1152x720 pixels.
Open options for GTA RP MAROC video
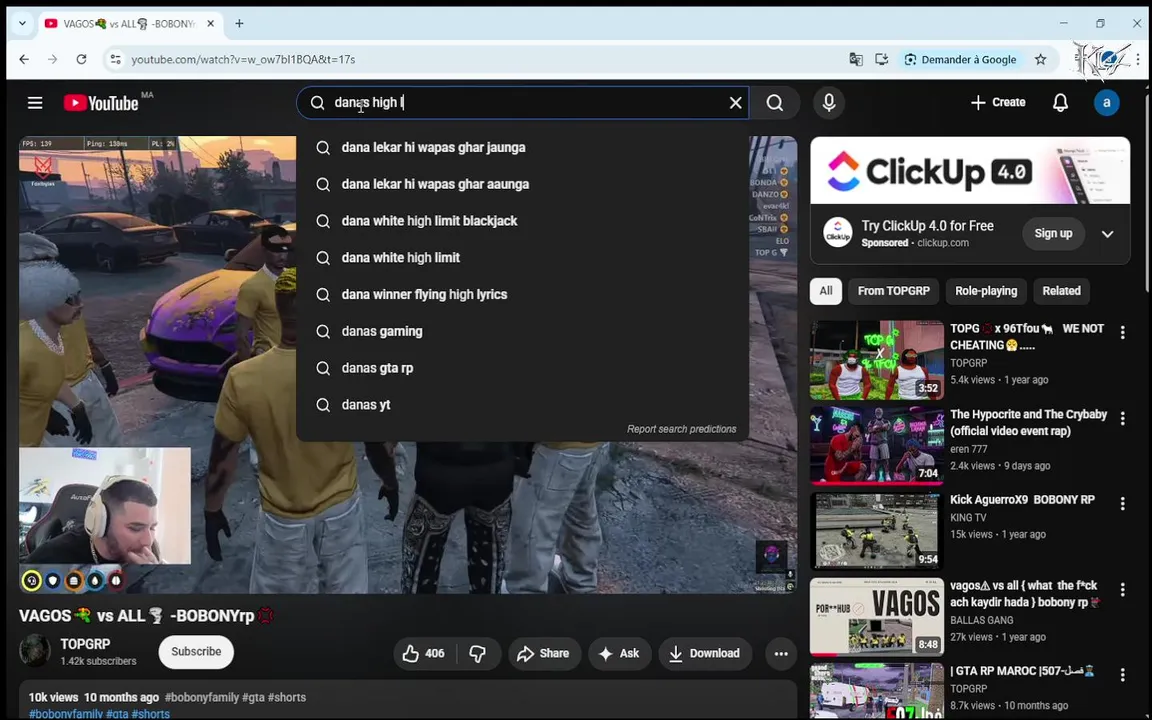tap(1122, 675)
